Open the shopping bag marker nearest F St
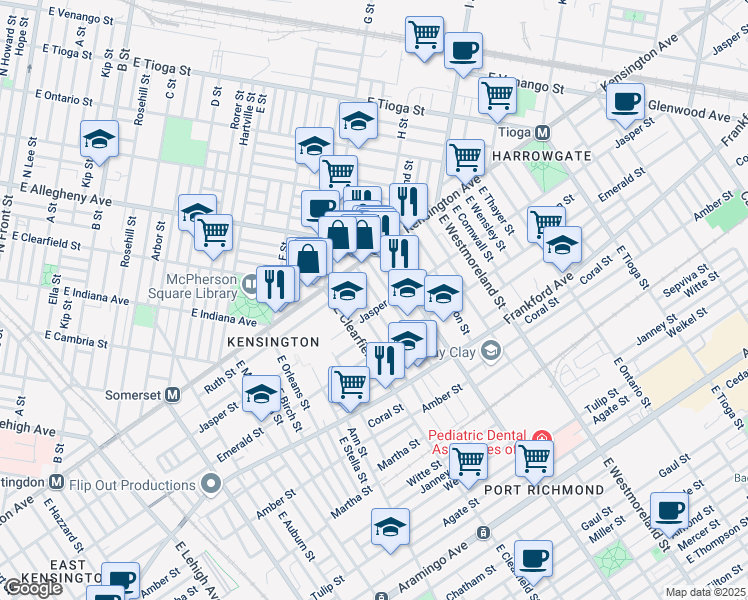The width and height of the screenshot is (748, 600). point(308,259)
